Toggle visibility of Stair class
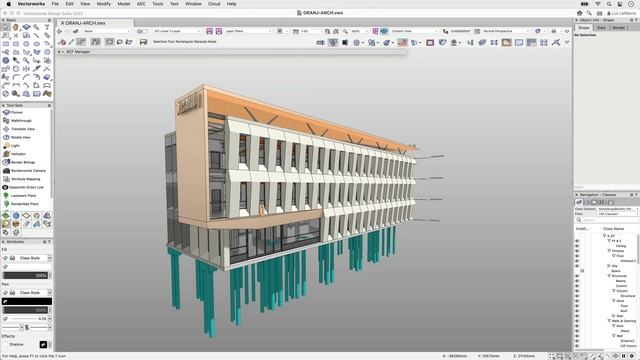This screenshot has height=360, width=640. coord(577,316)
